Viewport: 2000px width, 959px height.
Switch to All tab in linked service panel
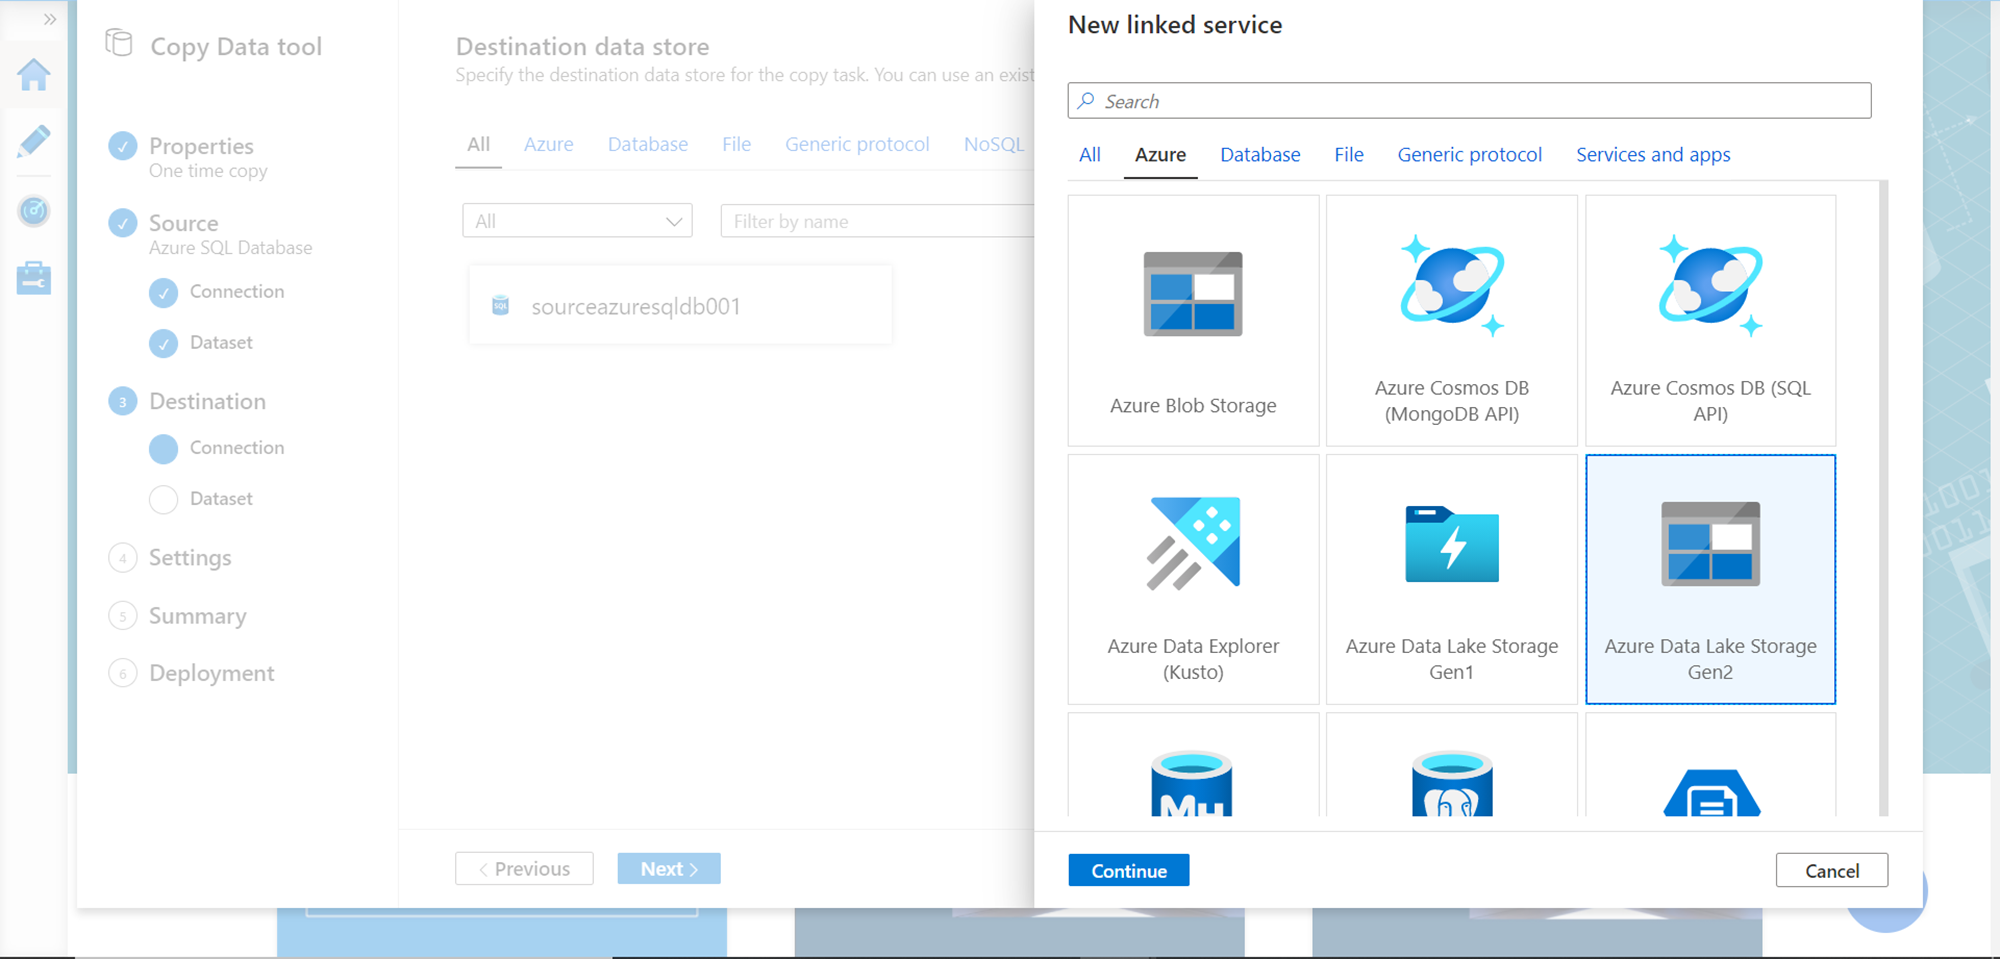tap(1090, 155)
